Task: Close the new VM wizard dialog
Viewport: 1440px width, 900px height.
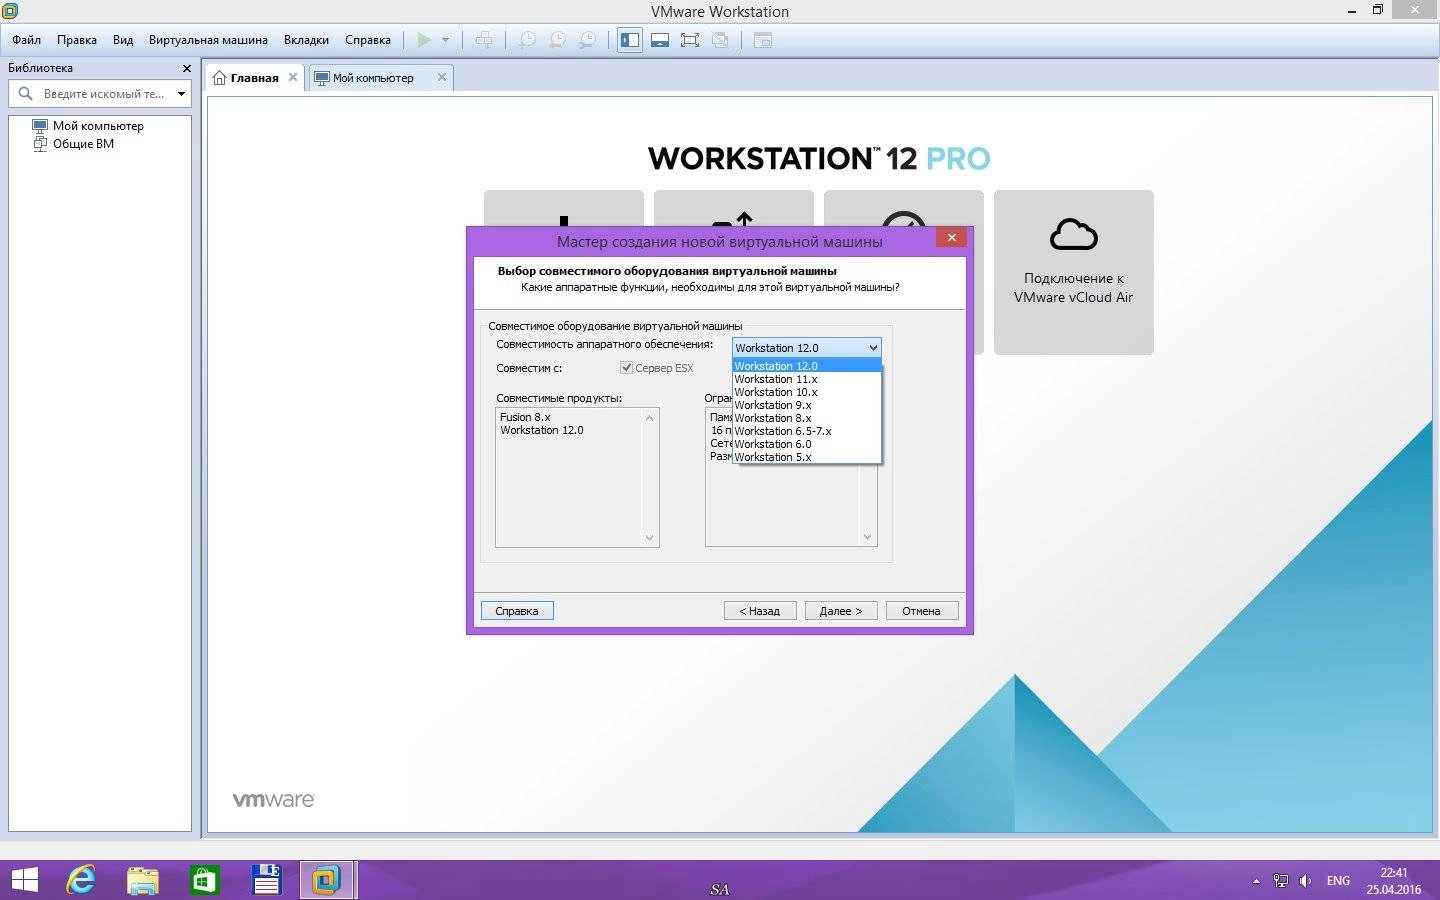Action: pyautogui.click(x=952, y=237)
